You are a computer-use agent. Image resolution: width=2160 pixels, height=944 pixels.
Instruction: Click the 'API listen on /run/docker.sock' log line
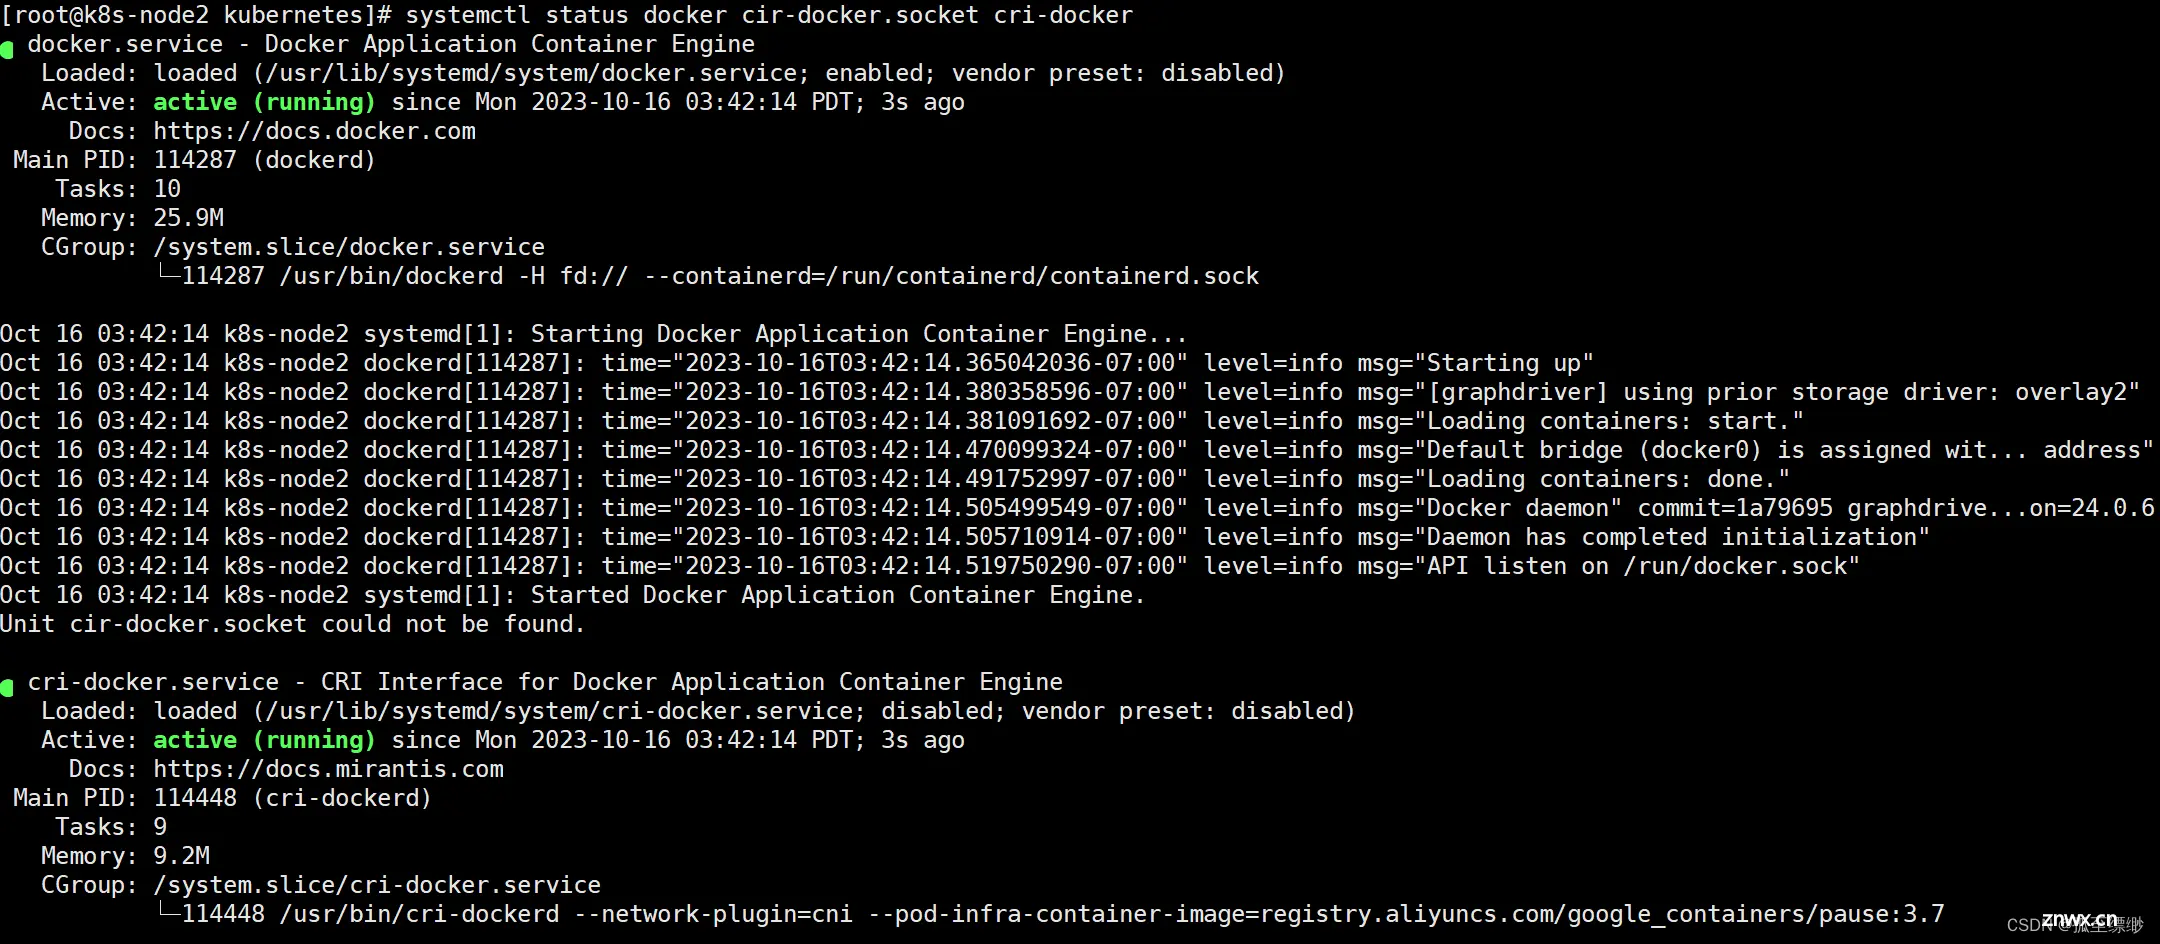click(x=930, y=566)
